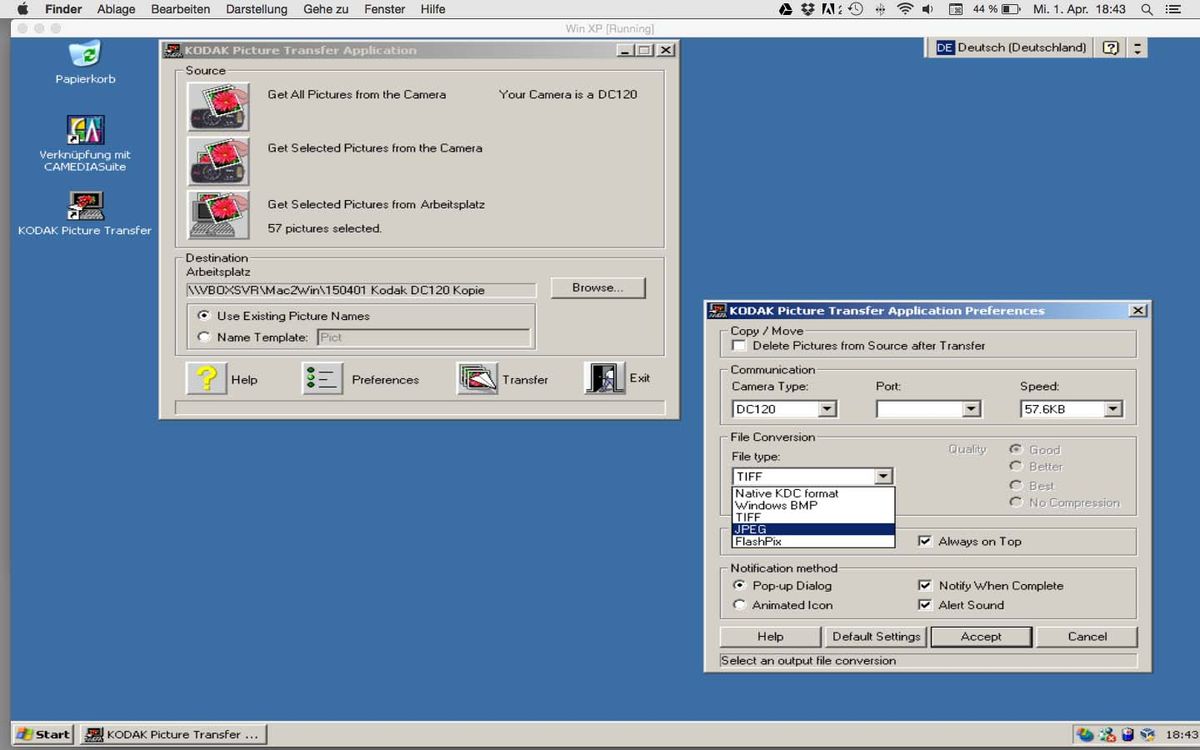Viewport: 1200px width, 750px height.
Task: Click the Cancel button in Preferences
Action: click(x=1087, y=636)
